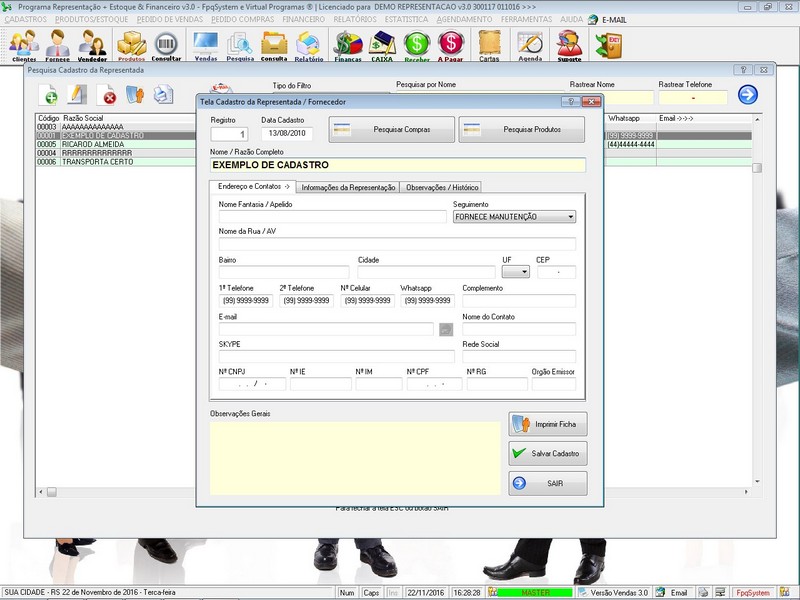Screen dimensions: 800x600
Task: Open the CADASTROS menu
Action: (x=26, y=19)
